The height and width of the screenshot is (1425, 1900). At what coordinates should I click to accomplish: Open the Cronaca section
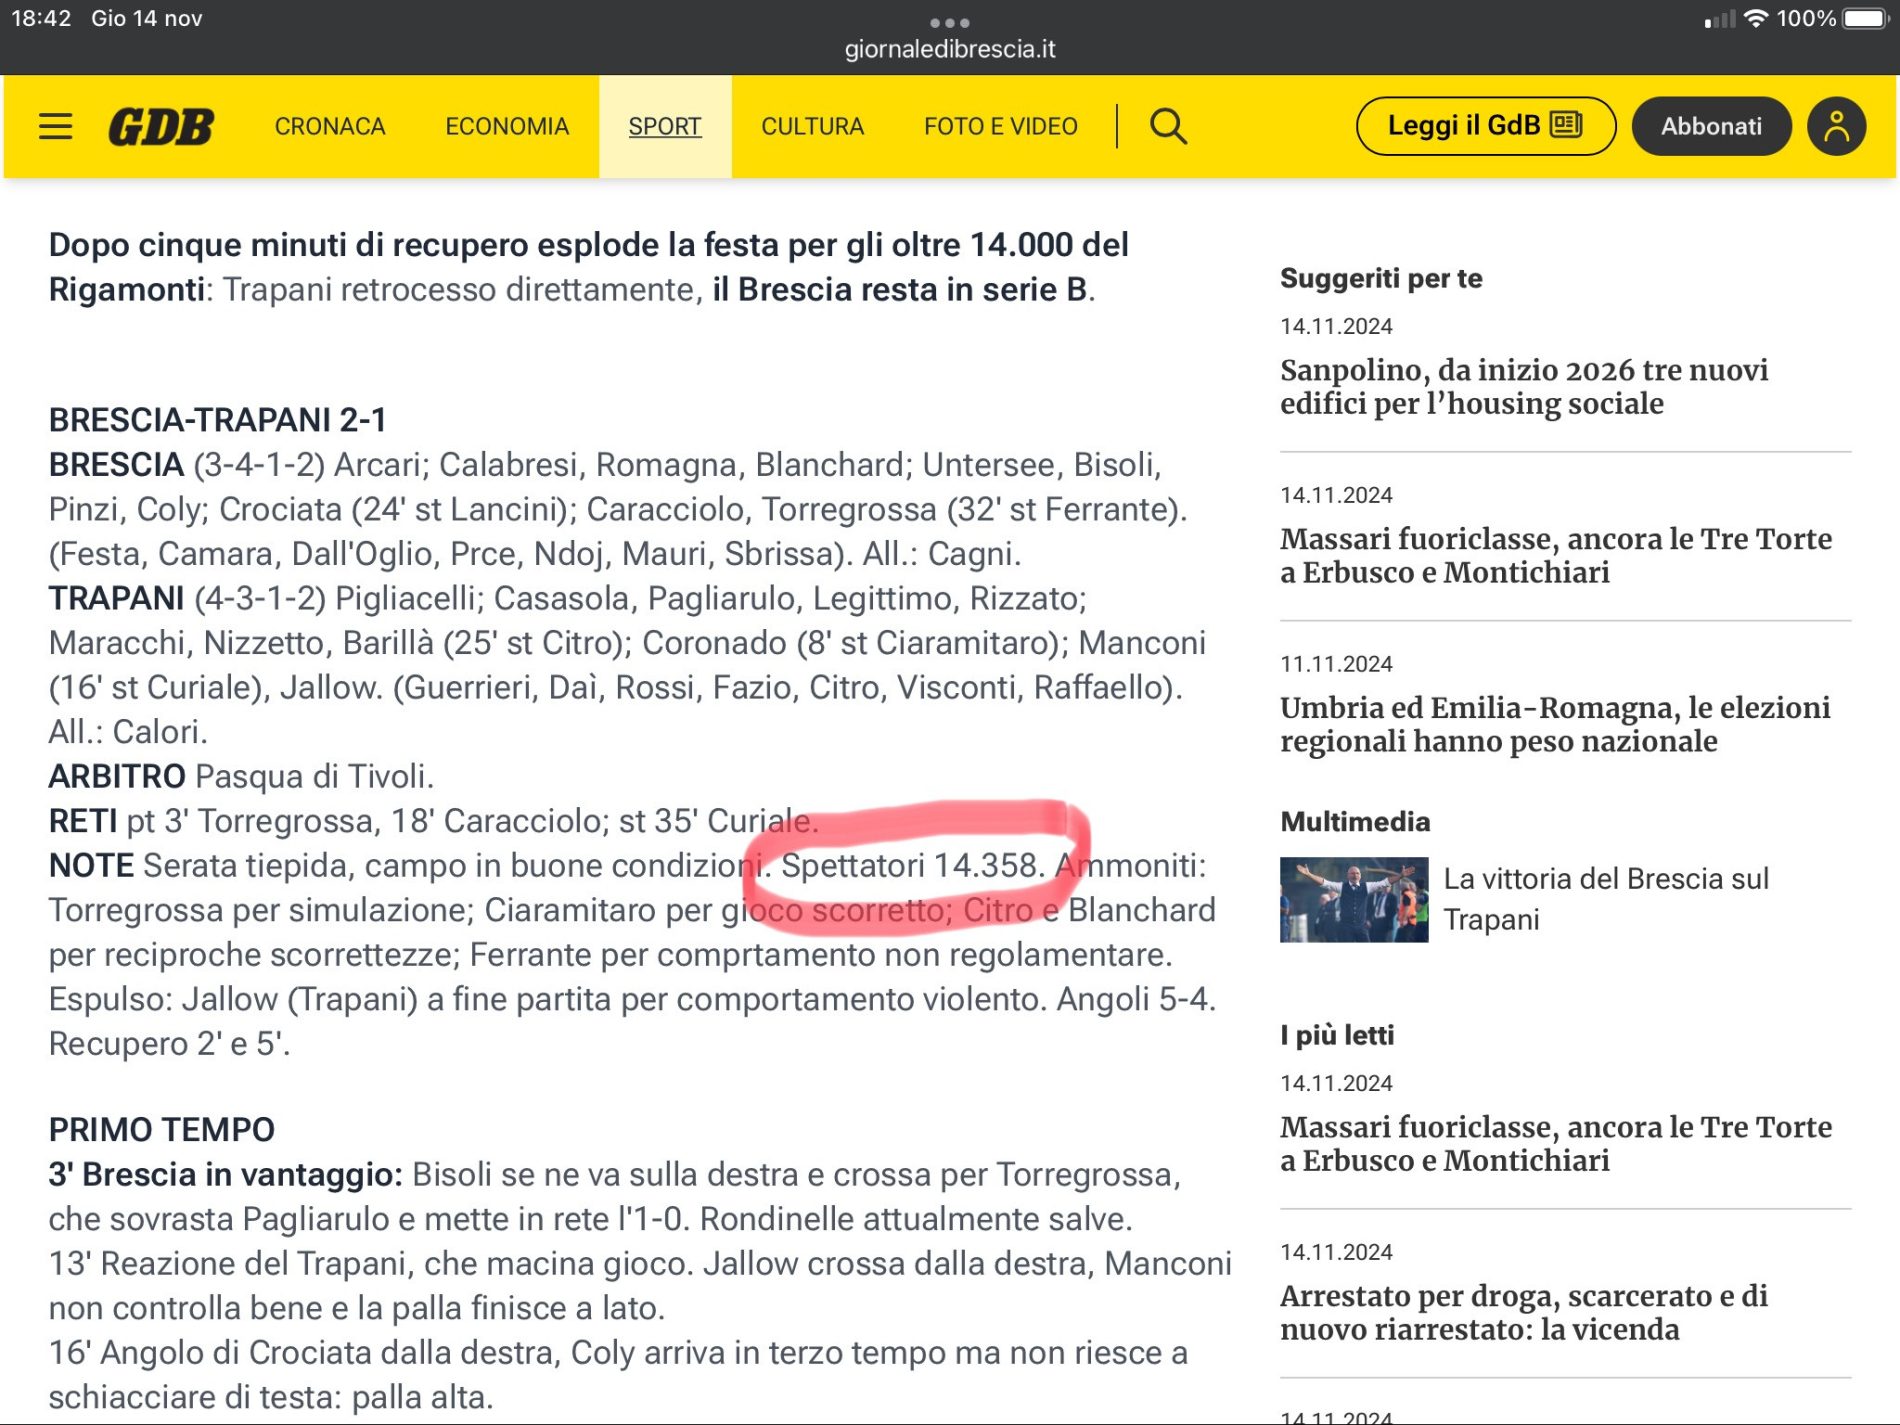tap(330, 127)
